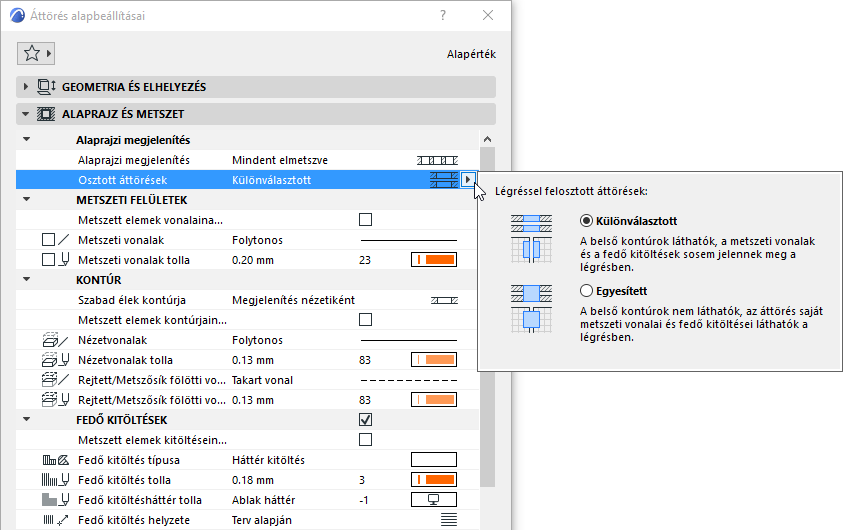Collapse the Metszeti felületek group
The height and width of the screenshot is (530, 844).
pos(26,200)
